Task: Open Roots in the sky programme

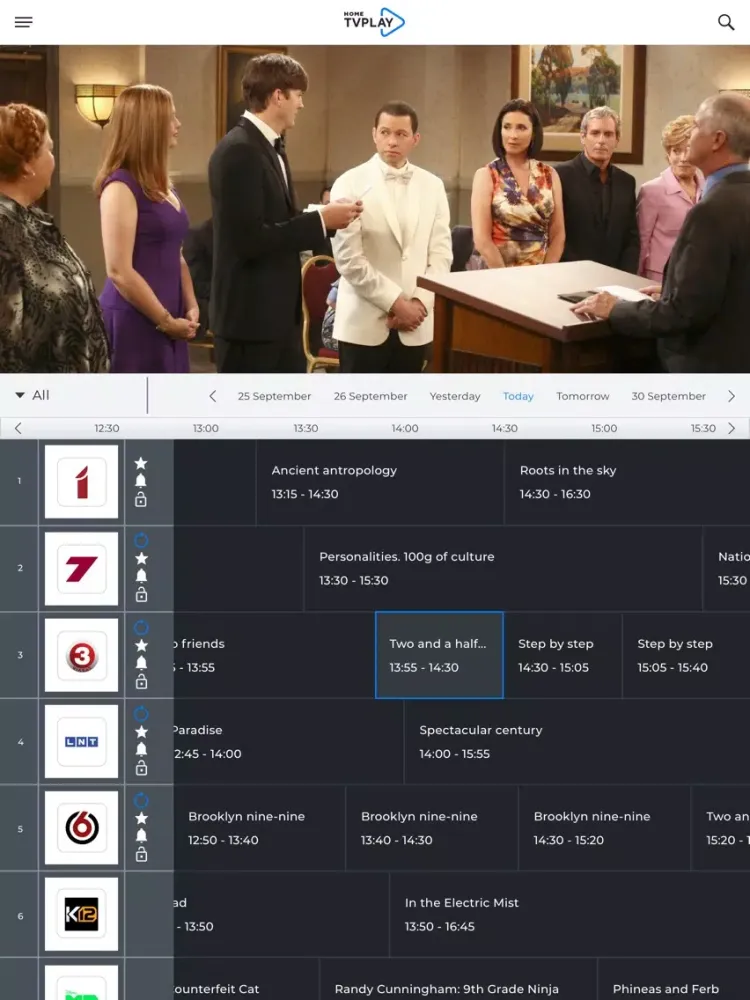Action: [628, 482]
